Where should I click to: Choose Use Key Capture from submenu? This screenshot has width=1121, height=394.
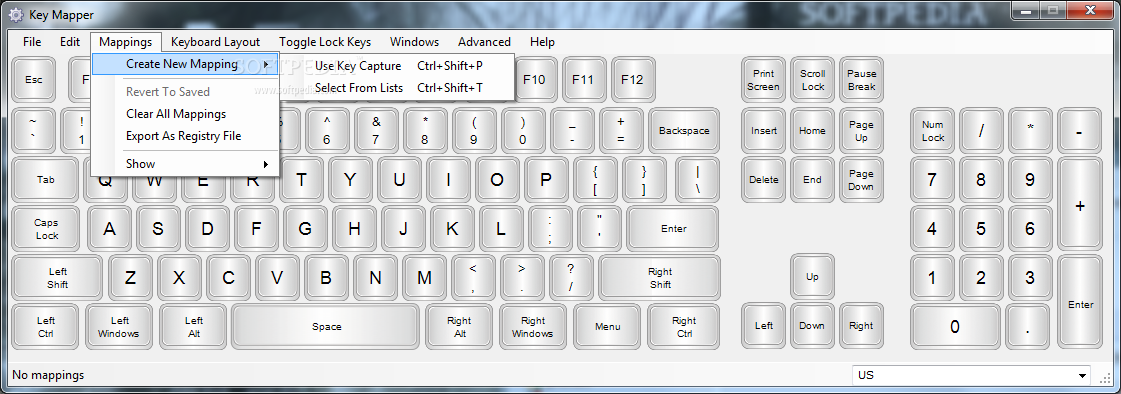pyautogui.click(x=397, y=66)
